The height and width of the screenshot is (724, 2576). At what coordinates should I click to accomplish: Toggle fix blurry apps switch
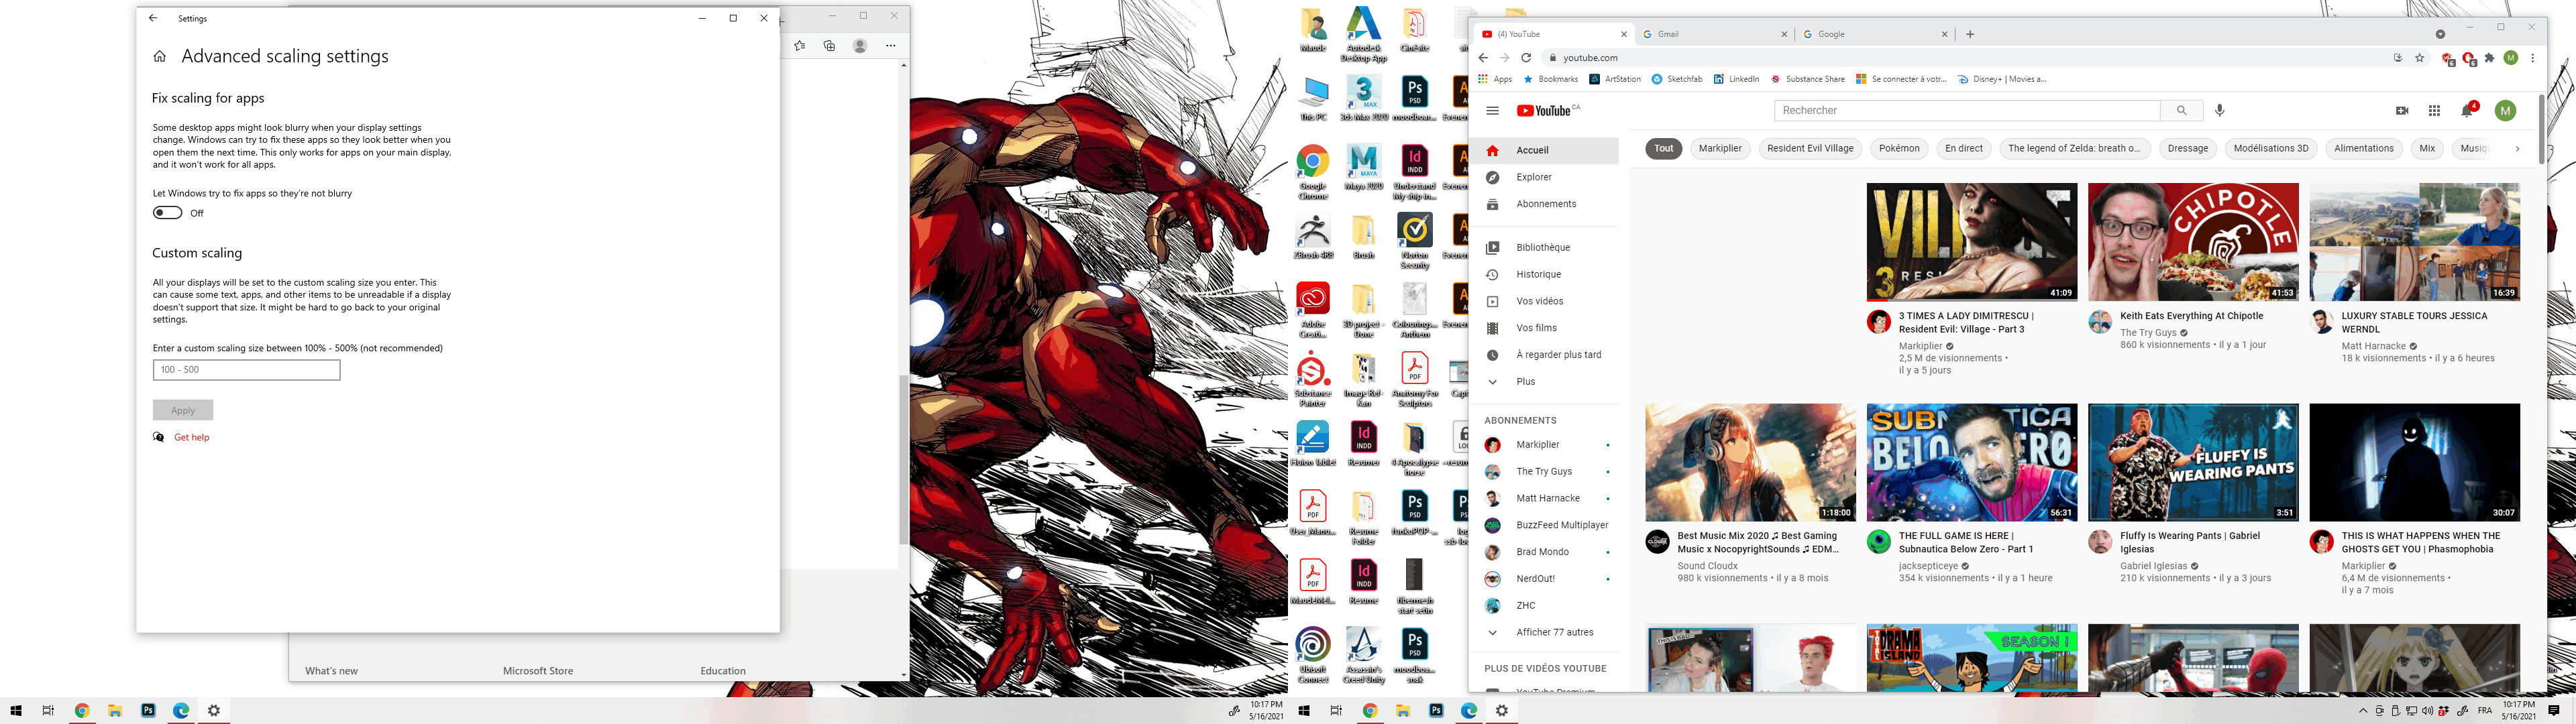pos(167,213)
